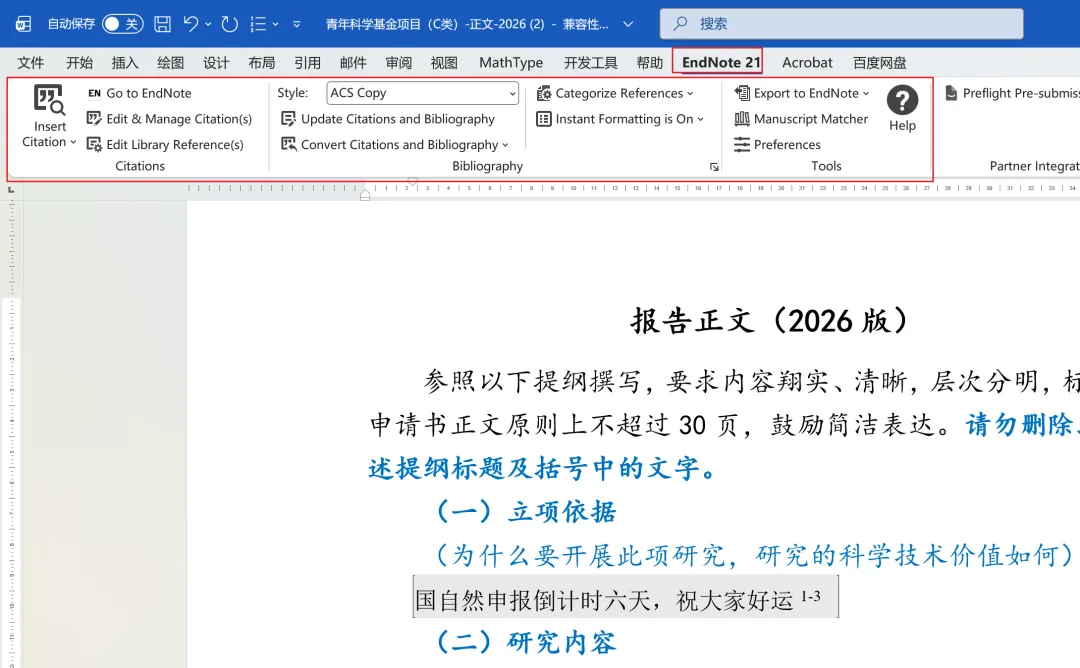Switch to the 引用 tab
Image resolution: width=1080 pixels, height=668 pixels.
pyautogui.click(x=307, y=63)
